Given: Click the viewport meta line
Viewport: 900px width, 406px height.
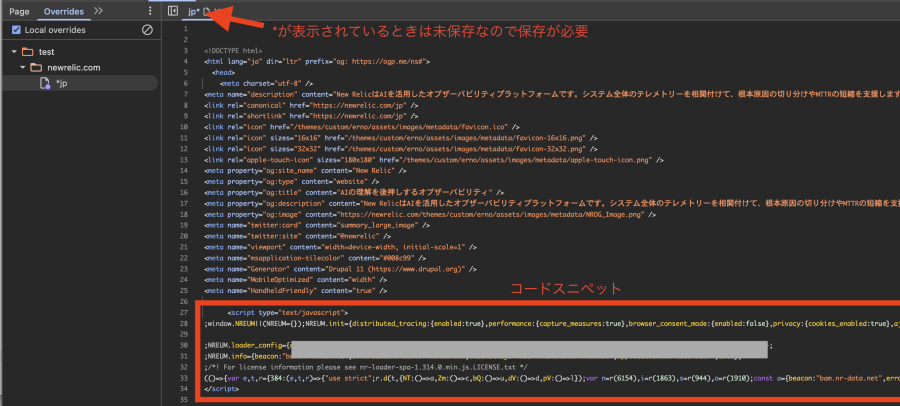Looking at the screenshot, I should pyautogui.click(x=340, y=248).
